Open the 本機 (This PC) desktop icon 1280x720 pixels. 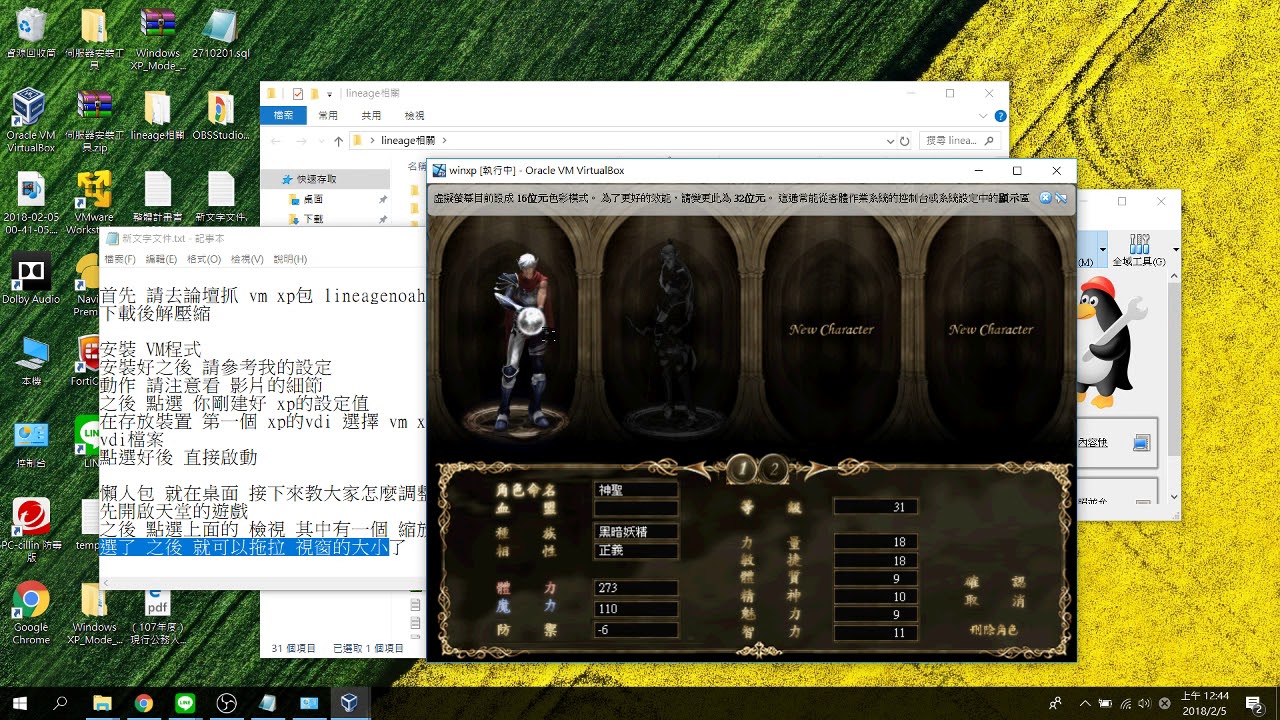31,362
